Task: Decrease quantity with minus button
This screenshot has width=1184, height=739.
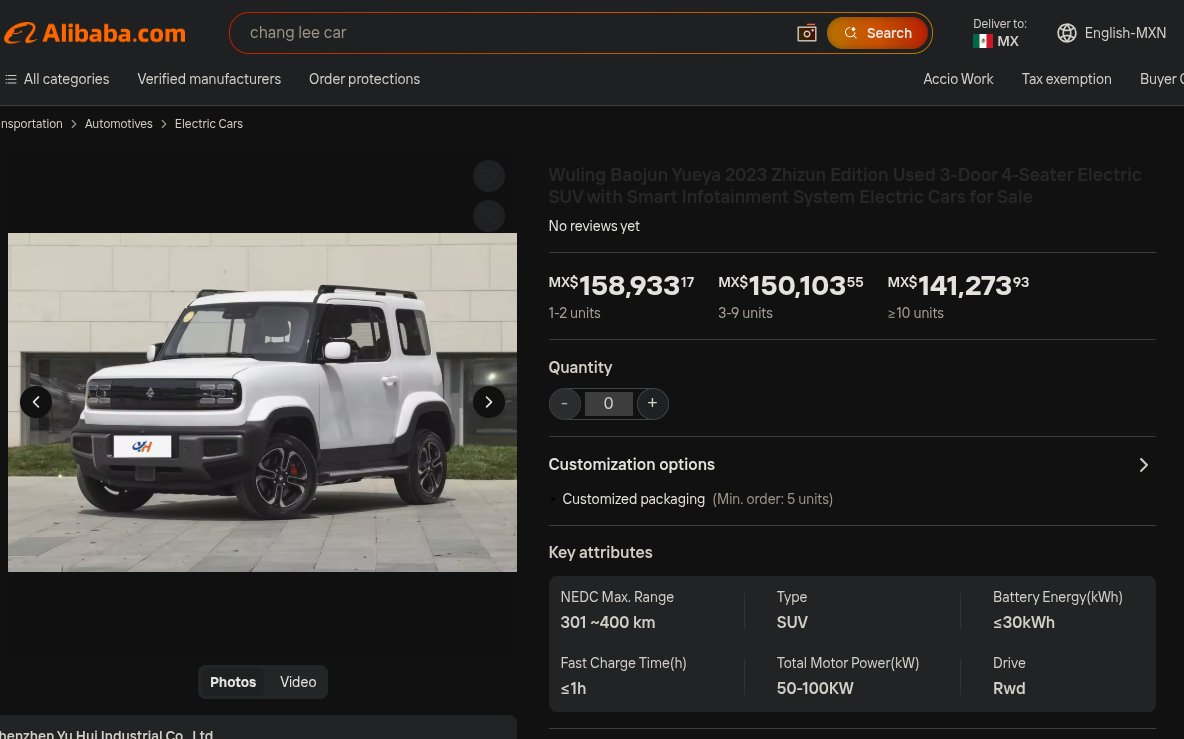Action: coord(564,404)
